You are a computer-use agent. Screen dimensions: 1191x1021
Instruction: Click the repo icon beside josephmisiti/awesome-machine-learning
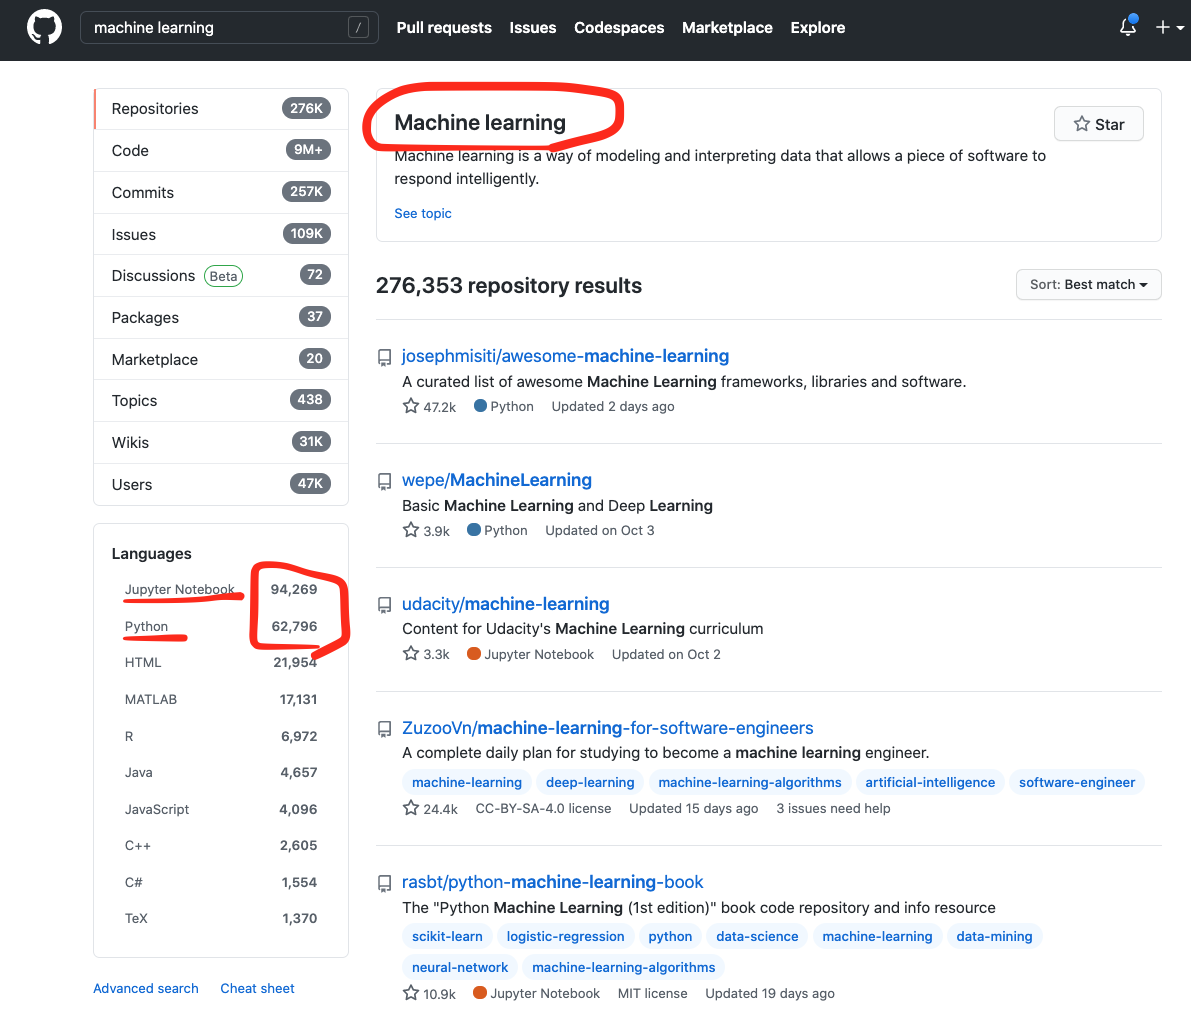coord(385,357)
